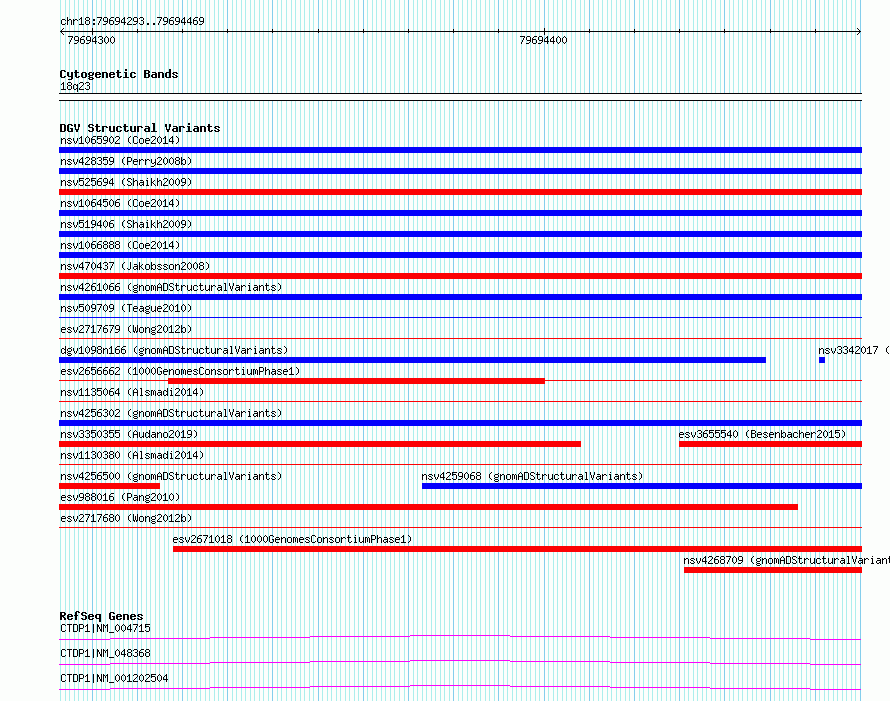Click the RefSeq Genes track heading
Image resolution: width=890 pixels, height=701 pixels.
click(x=101, y=616)
